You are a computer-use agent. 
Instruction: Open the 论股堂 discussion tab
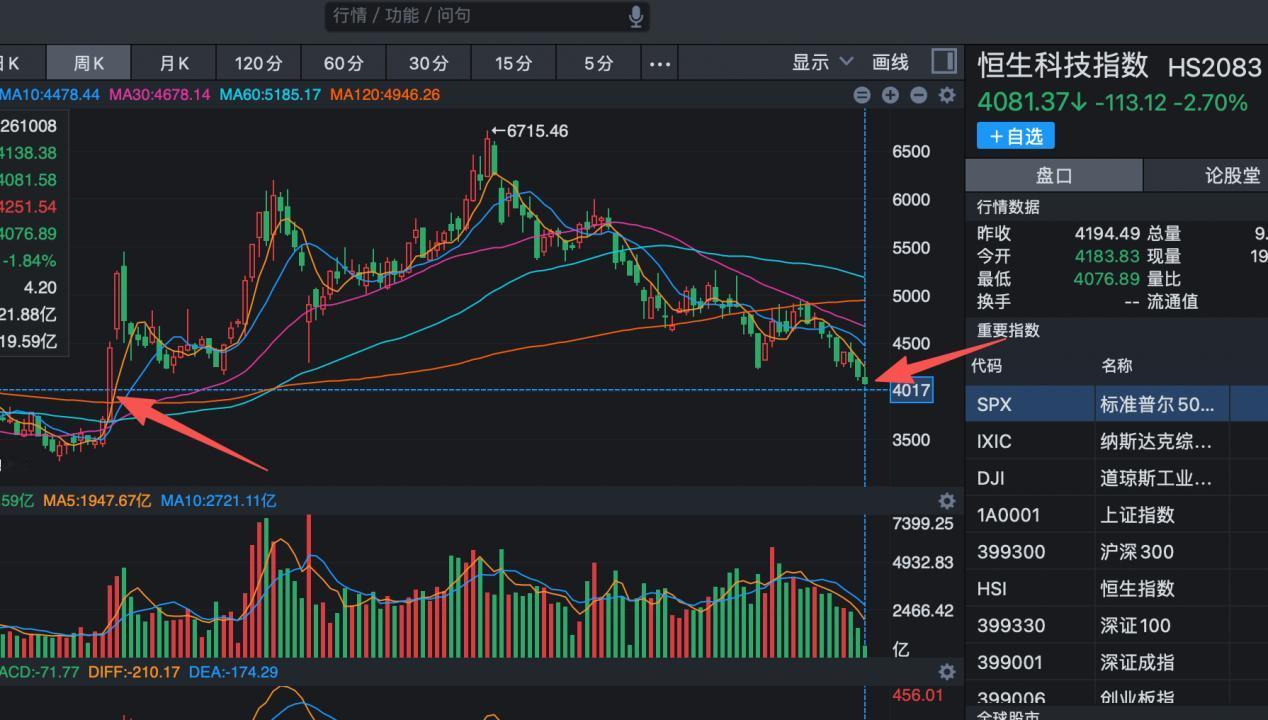tap(1206, 176)
